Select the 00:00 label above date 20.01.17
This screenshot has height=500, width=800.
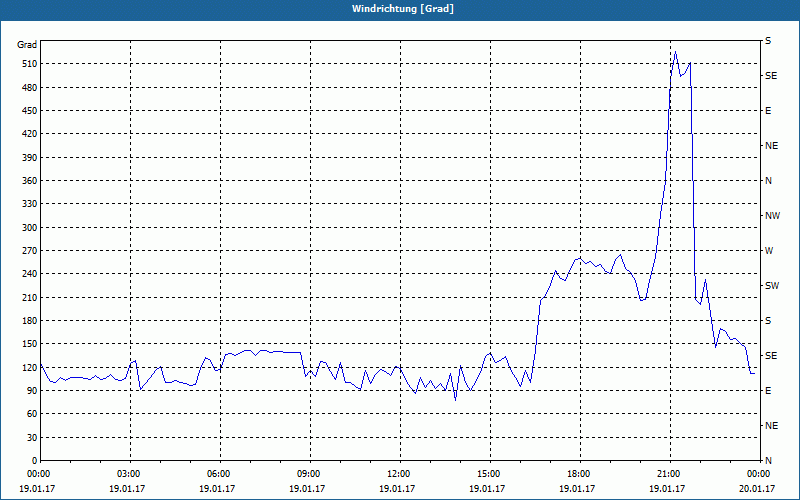[x=759, y=474]
